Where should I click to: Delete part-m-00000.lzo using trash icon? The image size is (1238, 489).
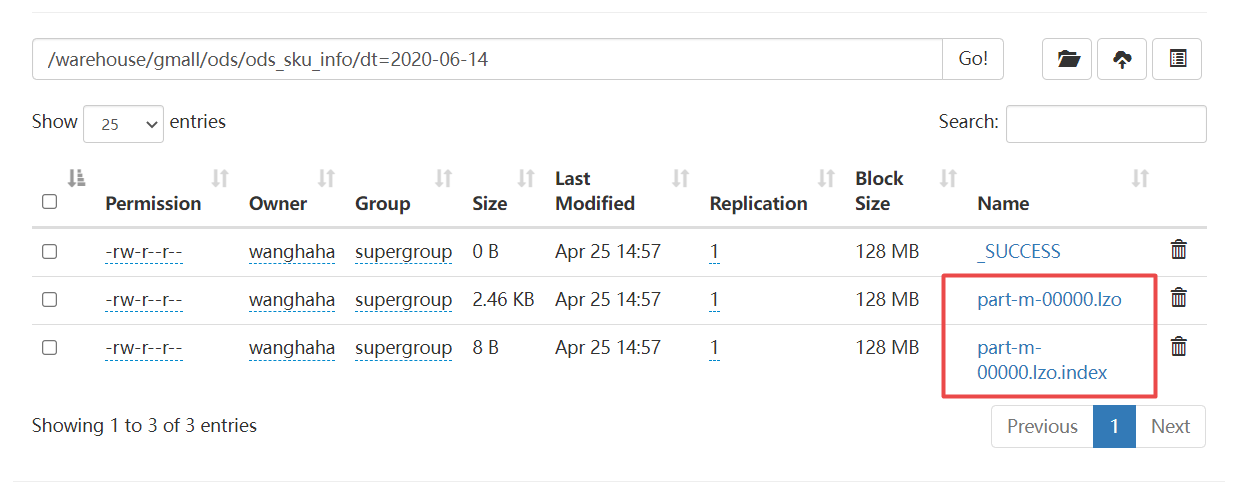point(1179,297)
